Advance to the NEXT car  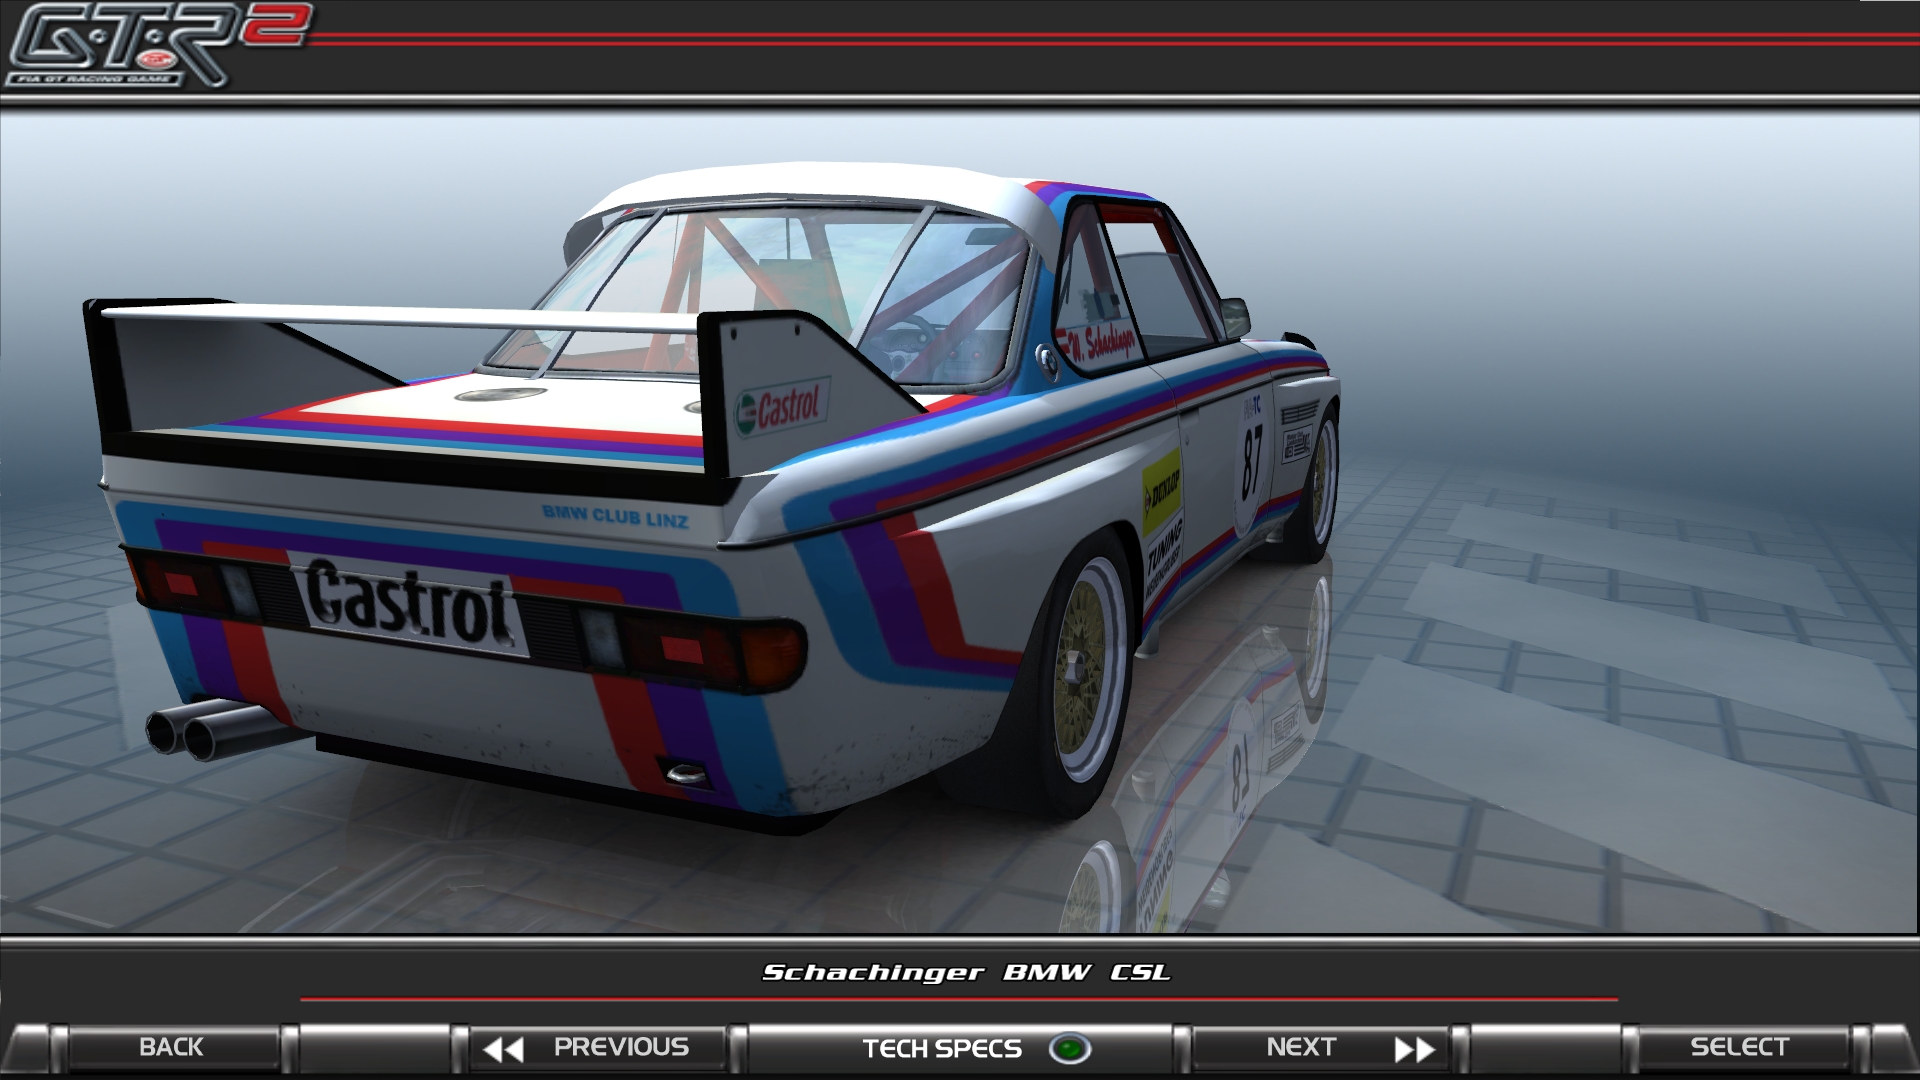pyautogui.click(x=1320, y=1047)
